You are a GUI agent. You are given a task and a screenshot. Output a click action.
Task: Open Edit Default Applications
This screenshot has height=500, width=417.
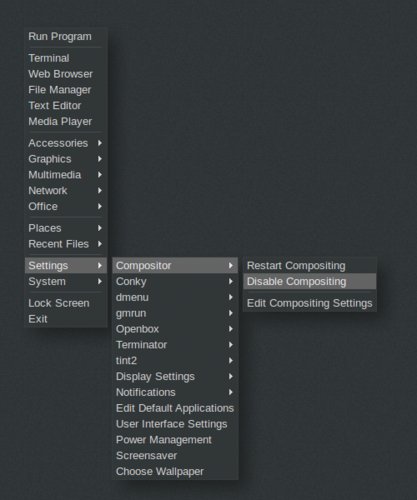175,408
